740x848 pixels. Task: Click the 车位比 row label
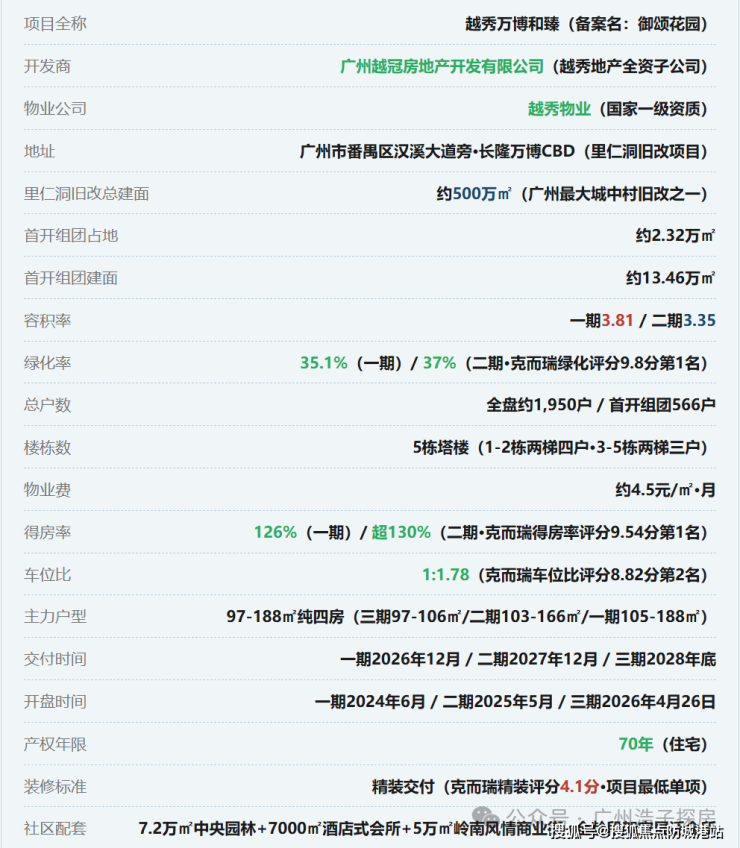point(47,574)
